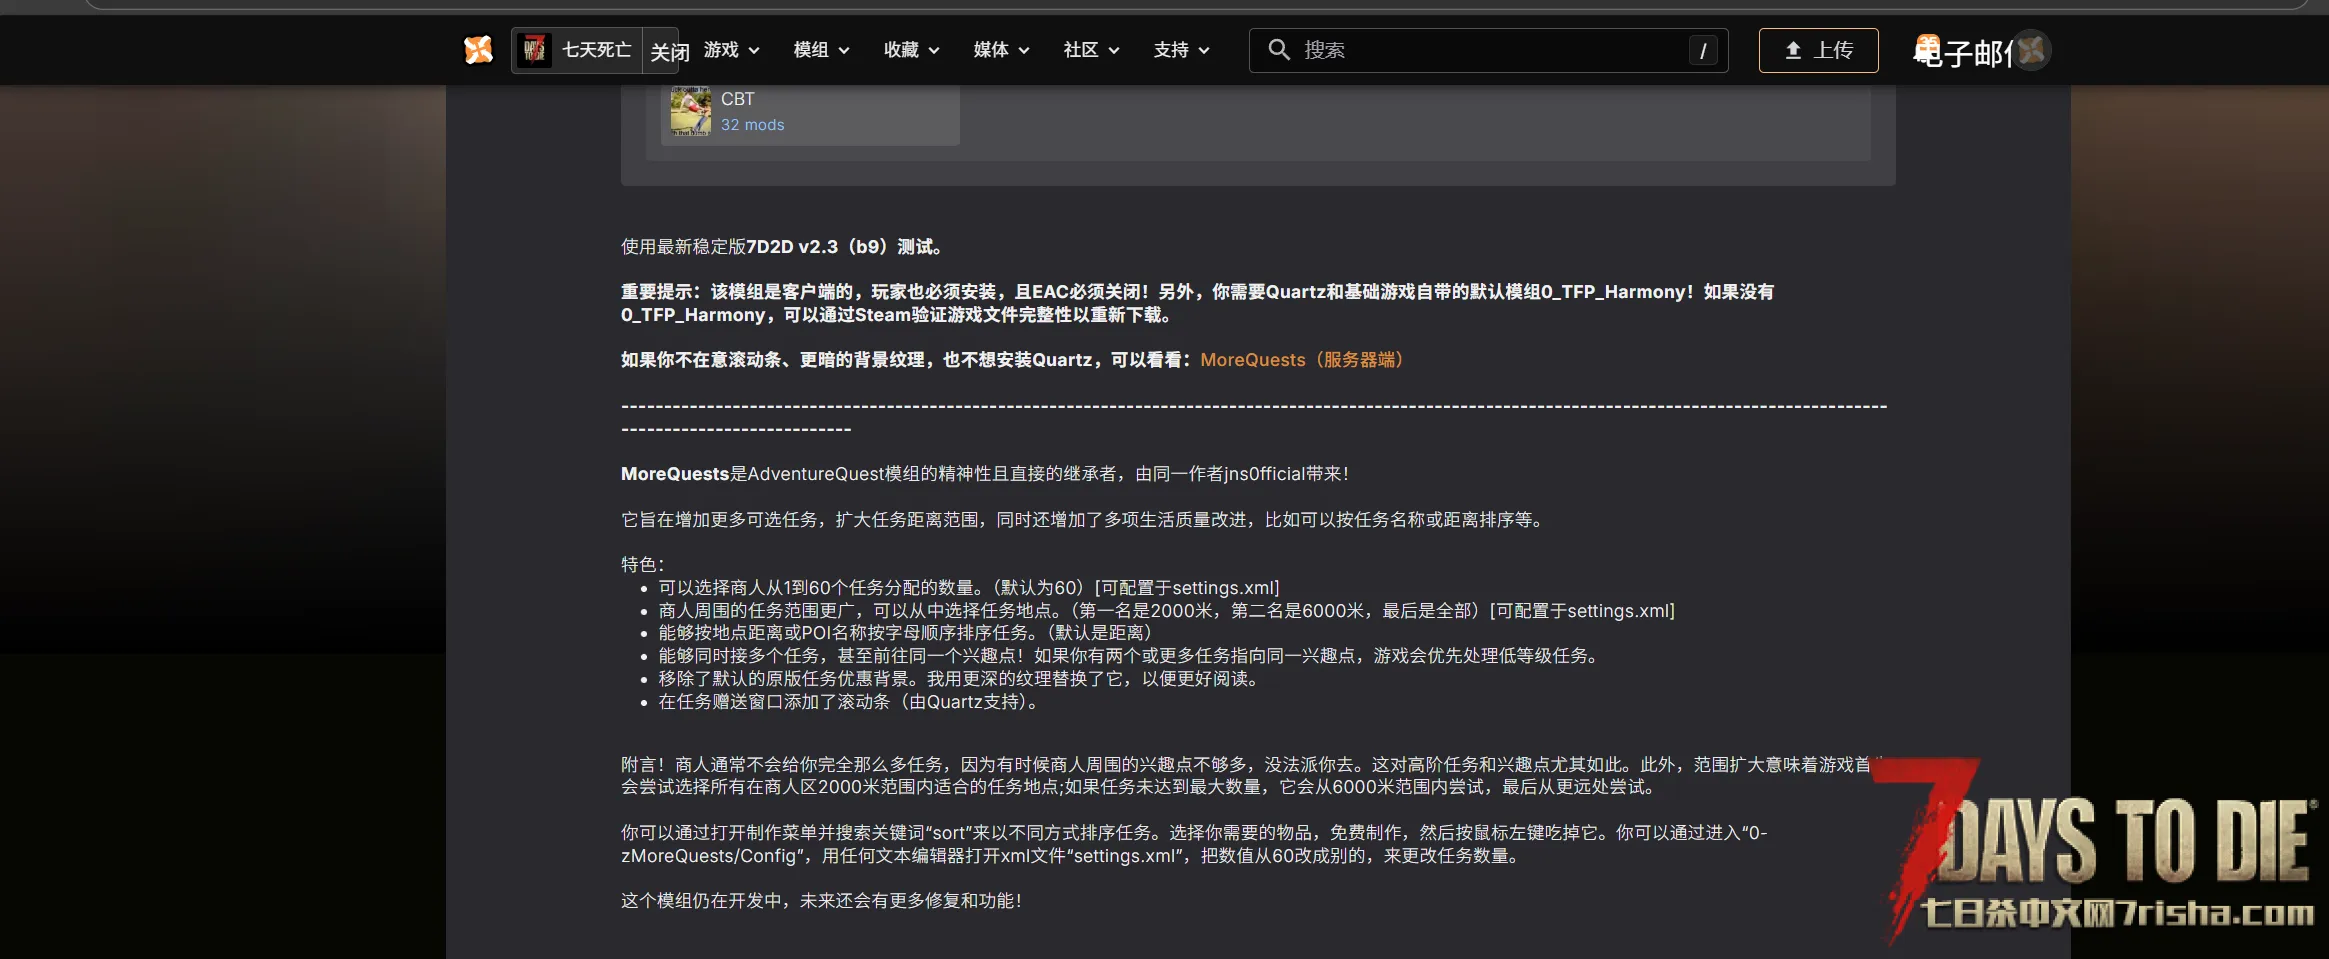Select the 七天死亡 game label
2329x959 pixels.
(596, 50)
